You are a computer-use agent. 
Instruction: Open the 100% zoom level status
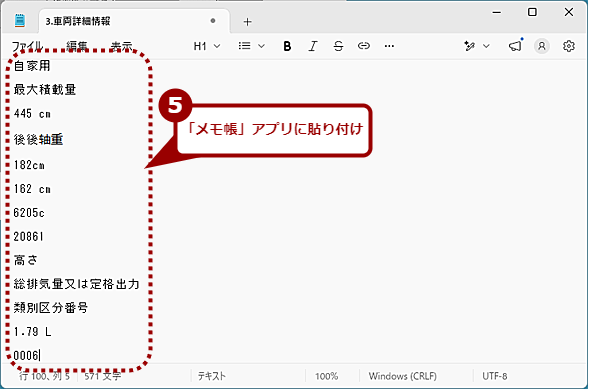click(326, 376)
